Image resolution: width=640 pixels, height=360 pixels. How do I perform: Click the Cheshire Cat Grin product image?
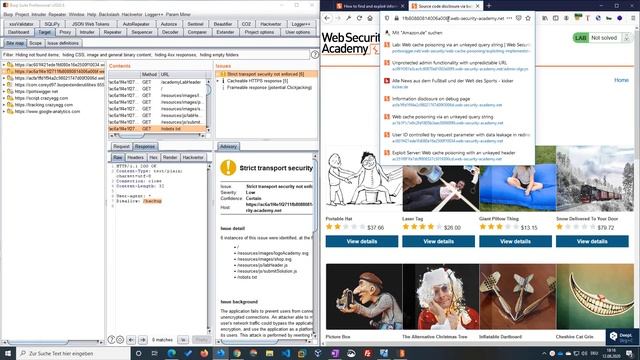click(x=595, y=296)
